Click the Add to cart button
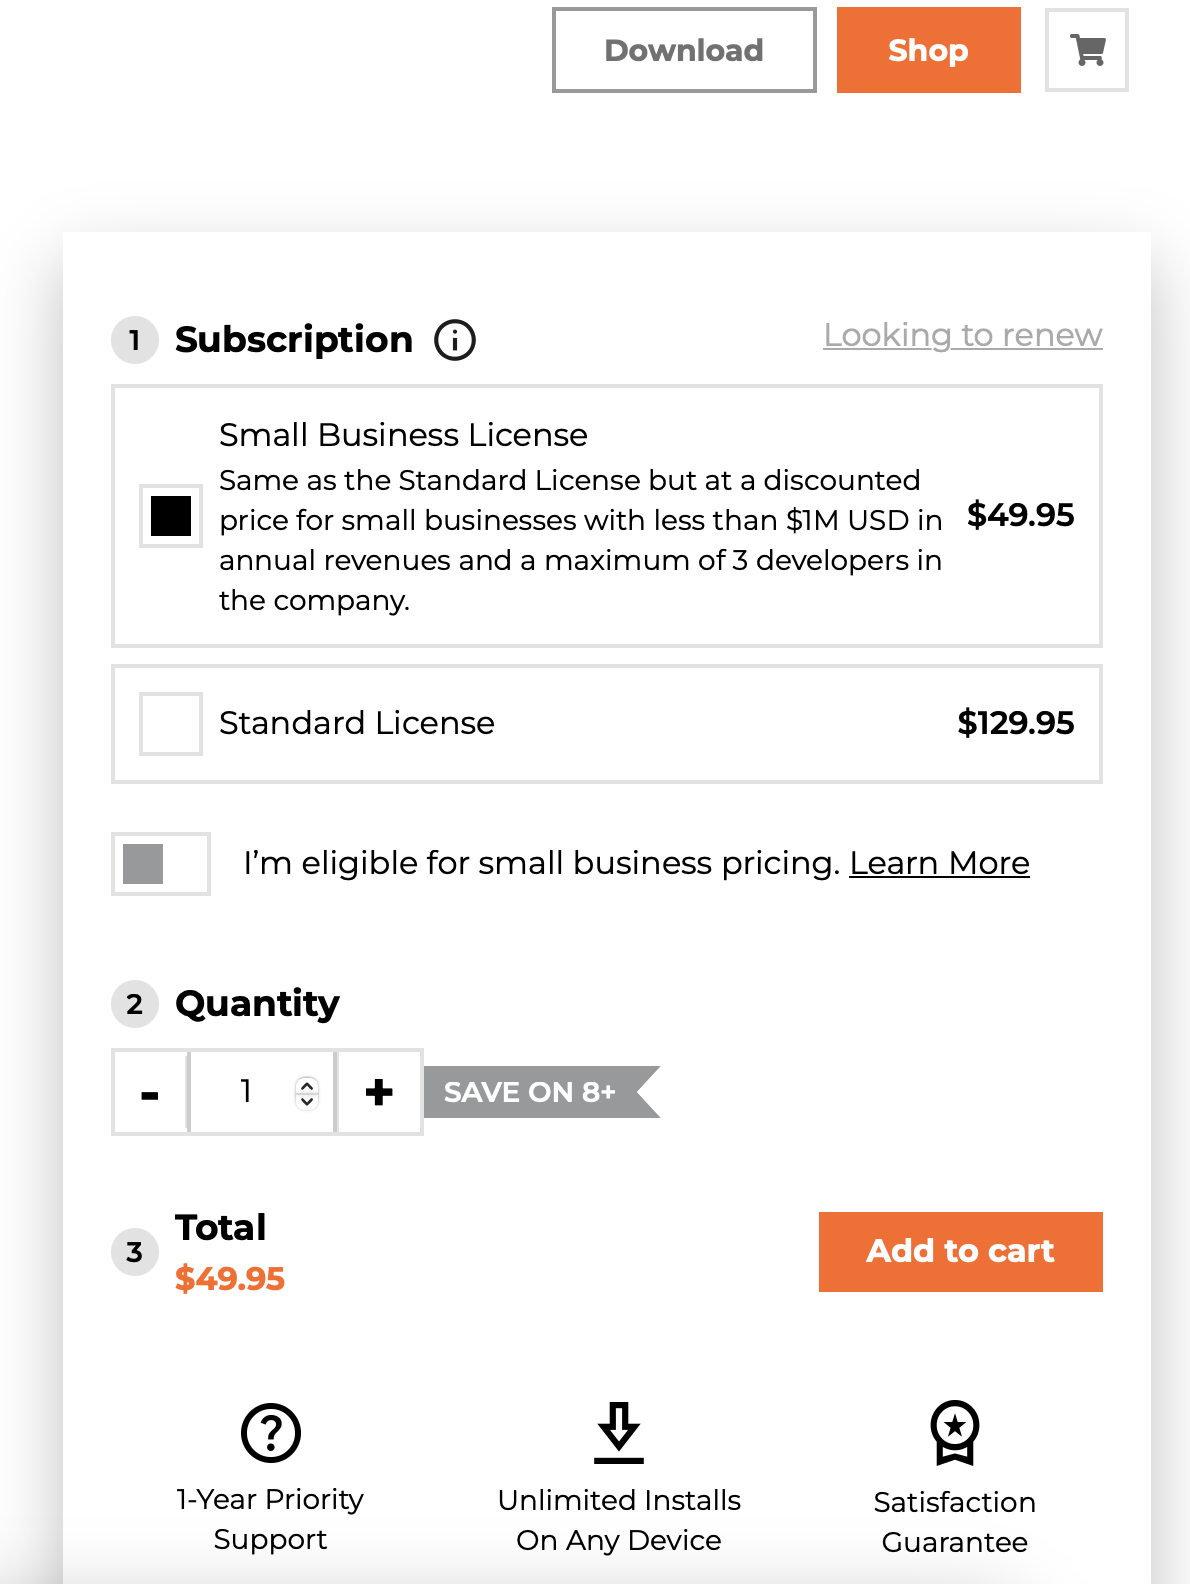 (x=959, y=1251)
